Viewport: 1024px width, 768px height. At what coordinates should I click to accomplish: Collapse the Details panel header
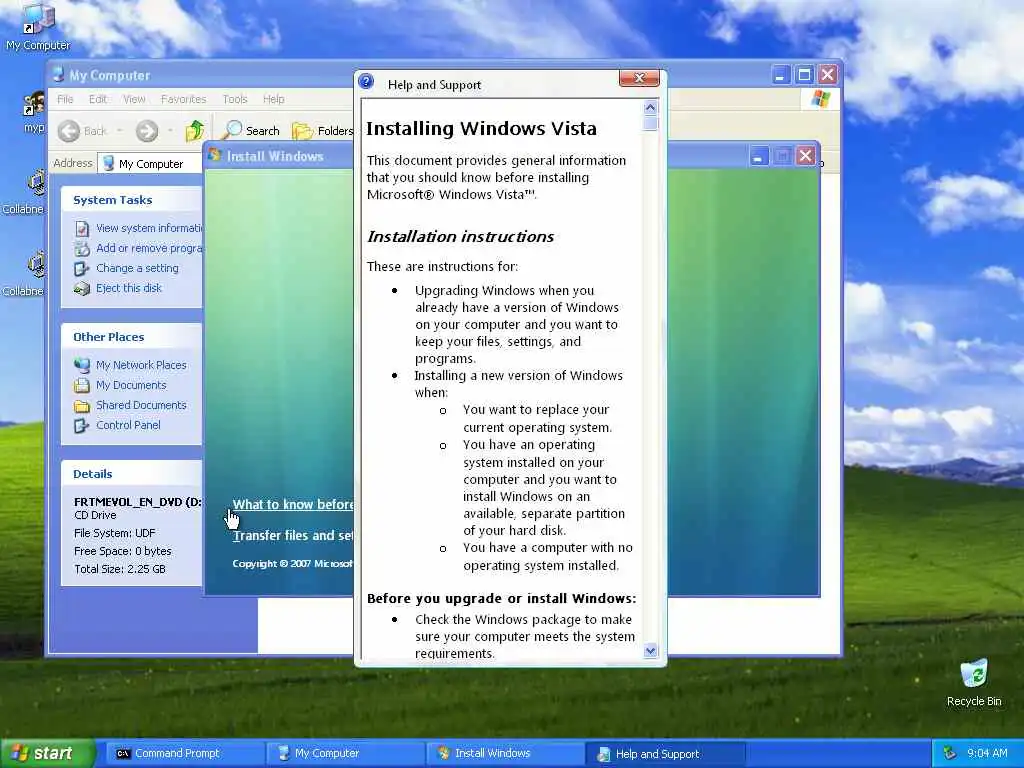click(x=131, y=474)
